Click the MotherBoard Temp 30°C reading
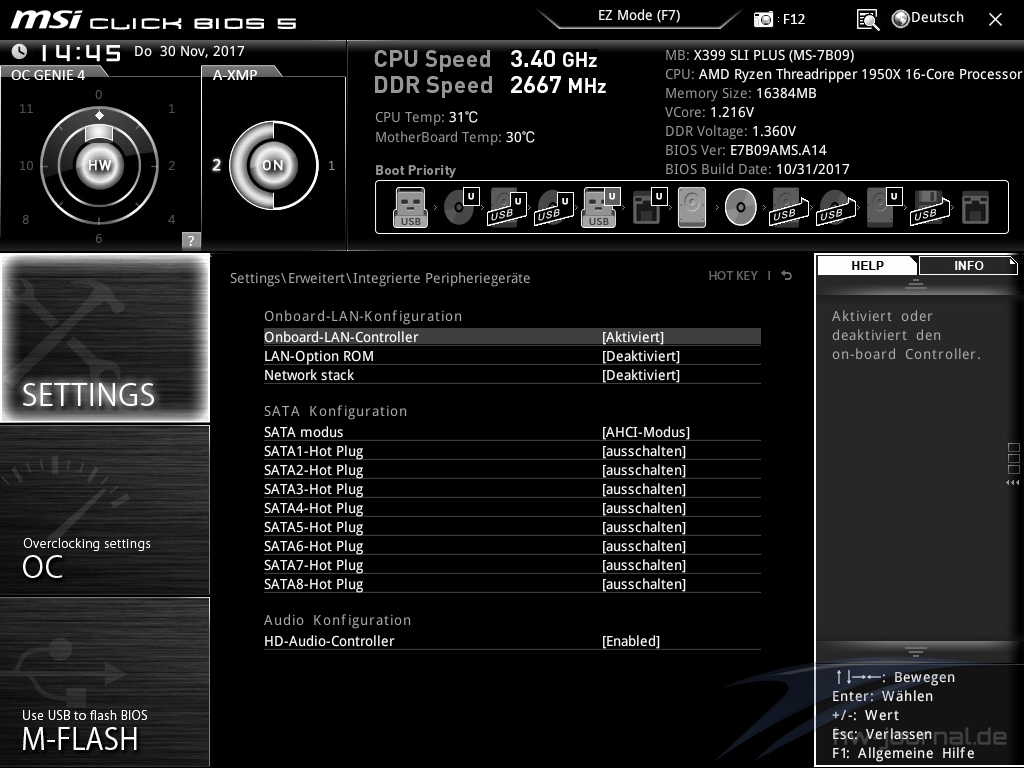The image size is (1024, 768). [x=455, y=137]
